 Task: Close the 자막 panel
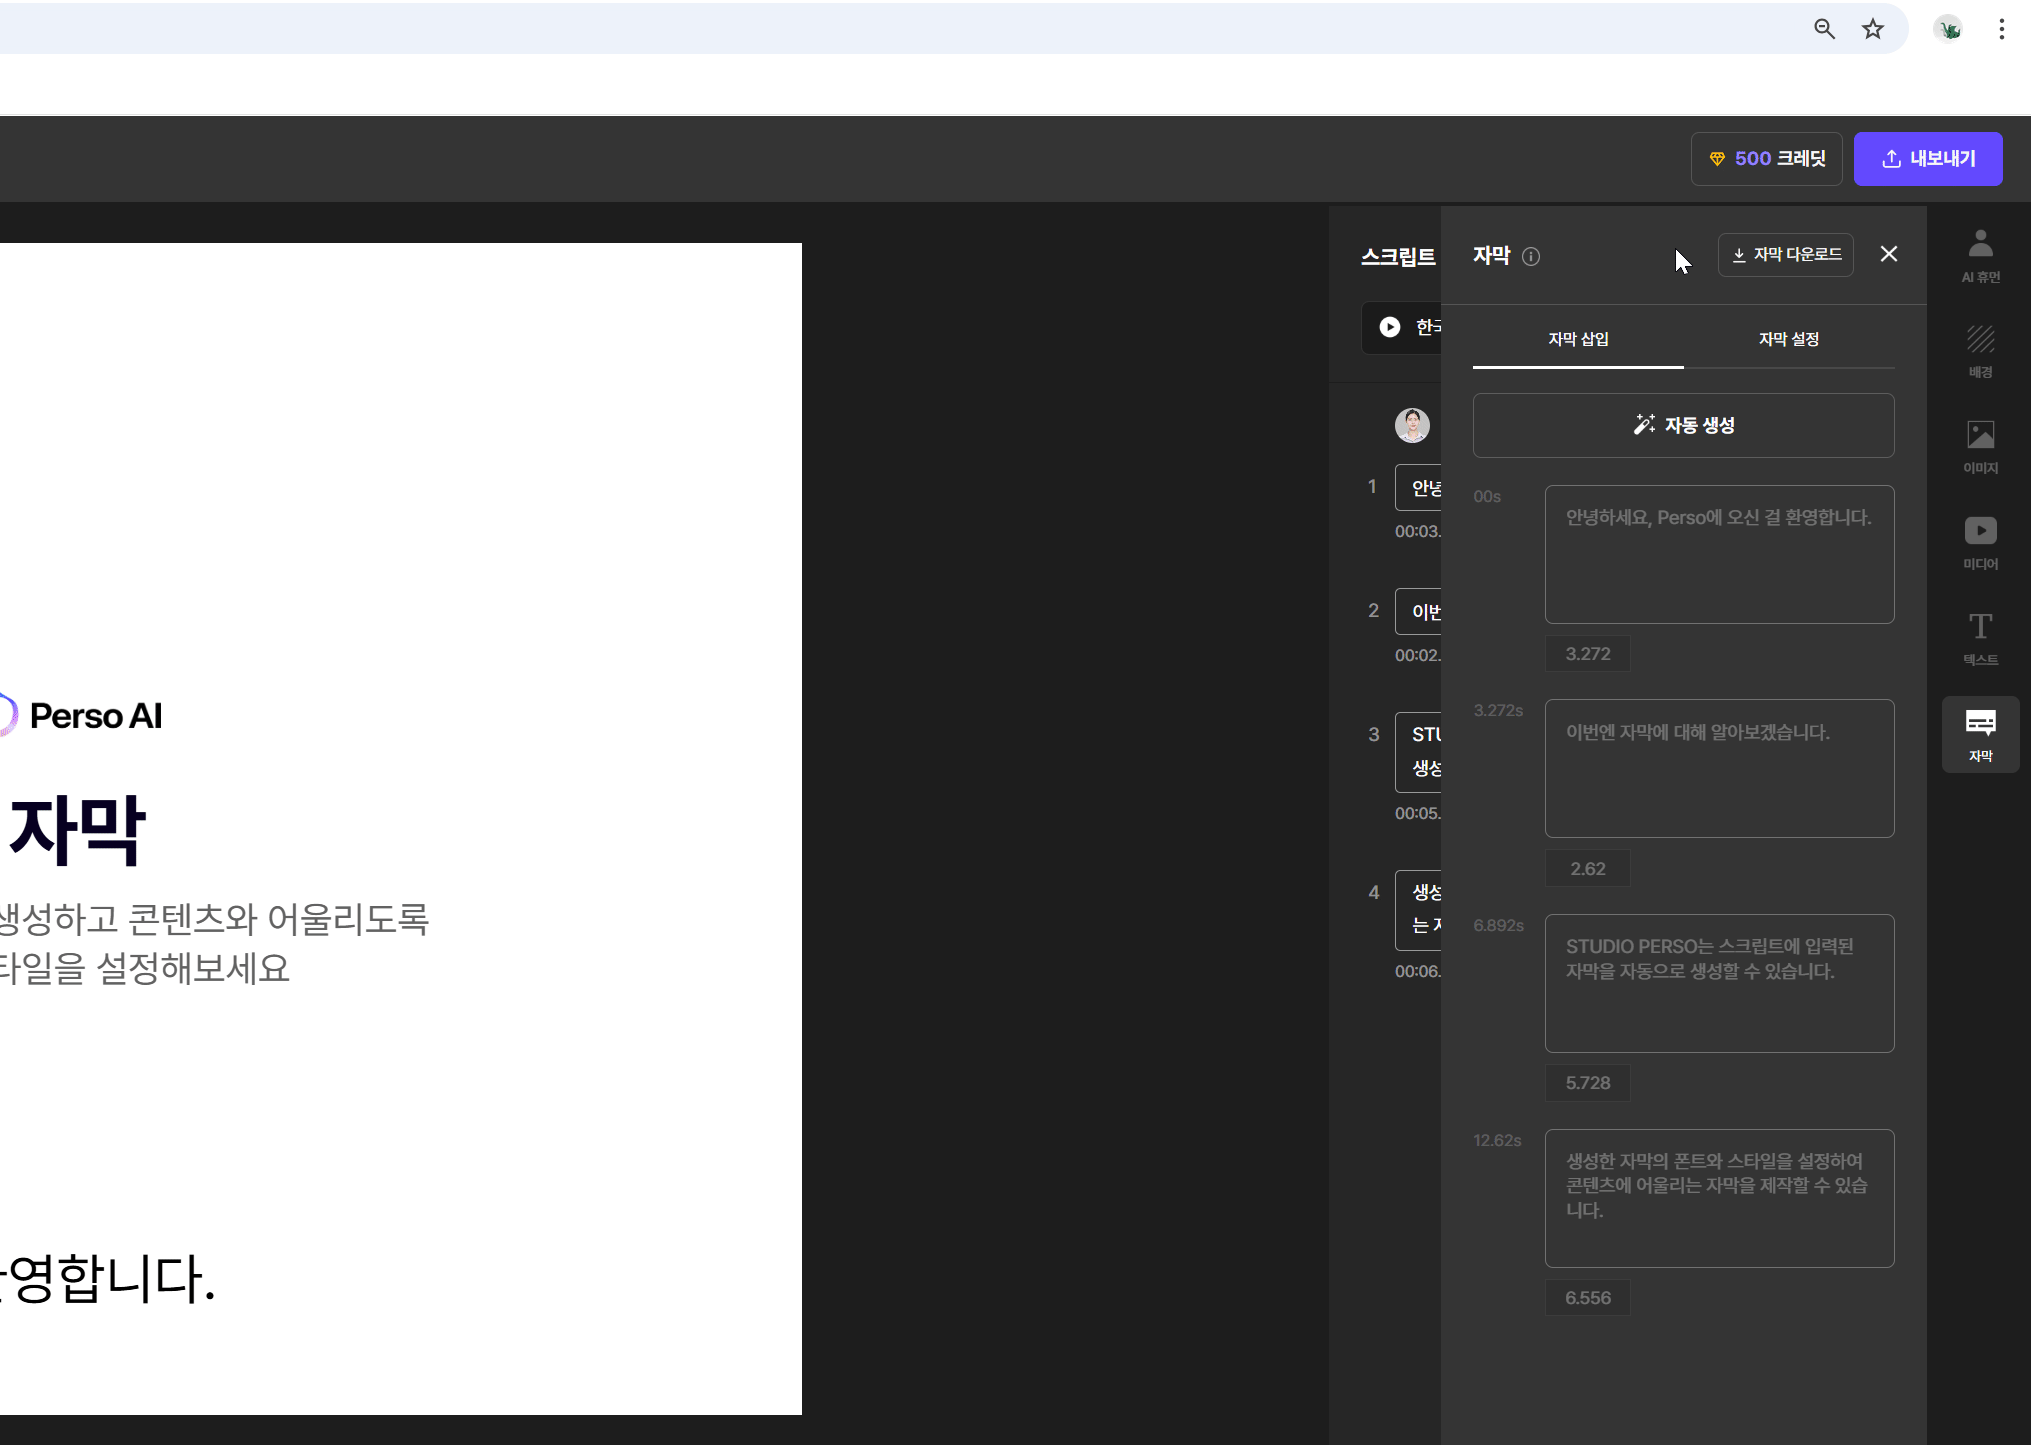pyautogui.click(x=1888, y=254)
